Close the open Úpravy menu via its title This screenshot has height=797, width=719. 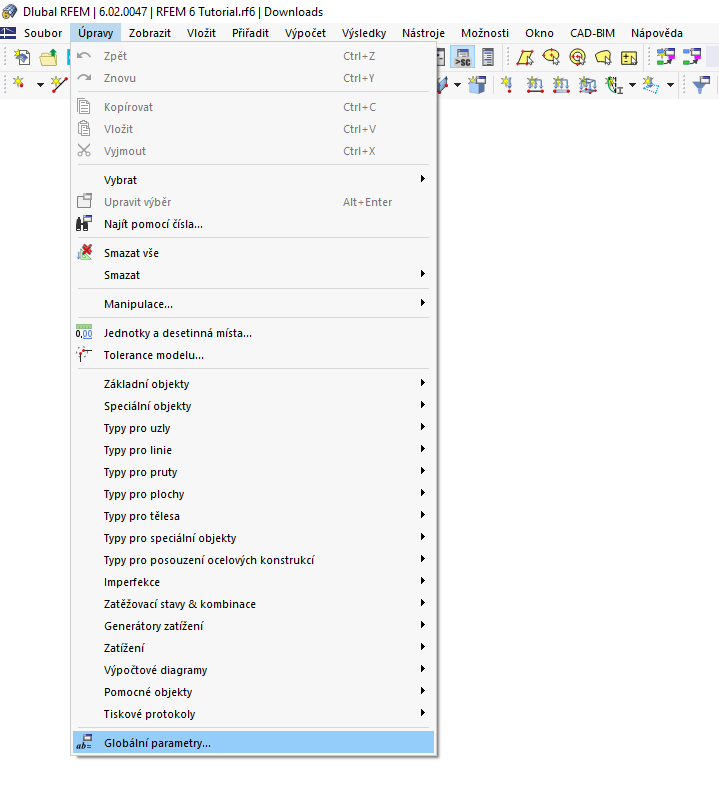96,33
